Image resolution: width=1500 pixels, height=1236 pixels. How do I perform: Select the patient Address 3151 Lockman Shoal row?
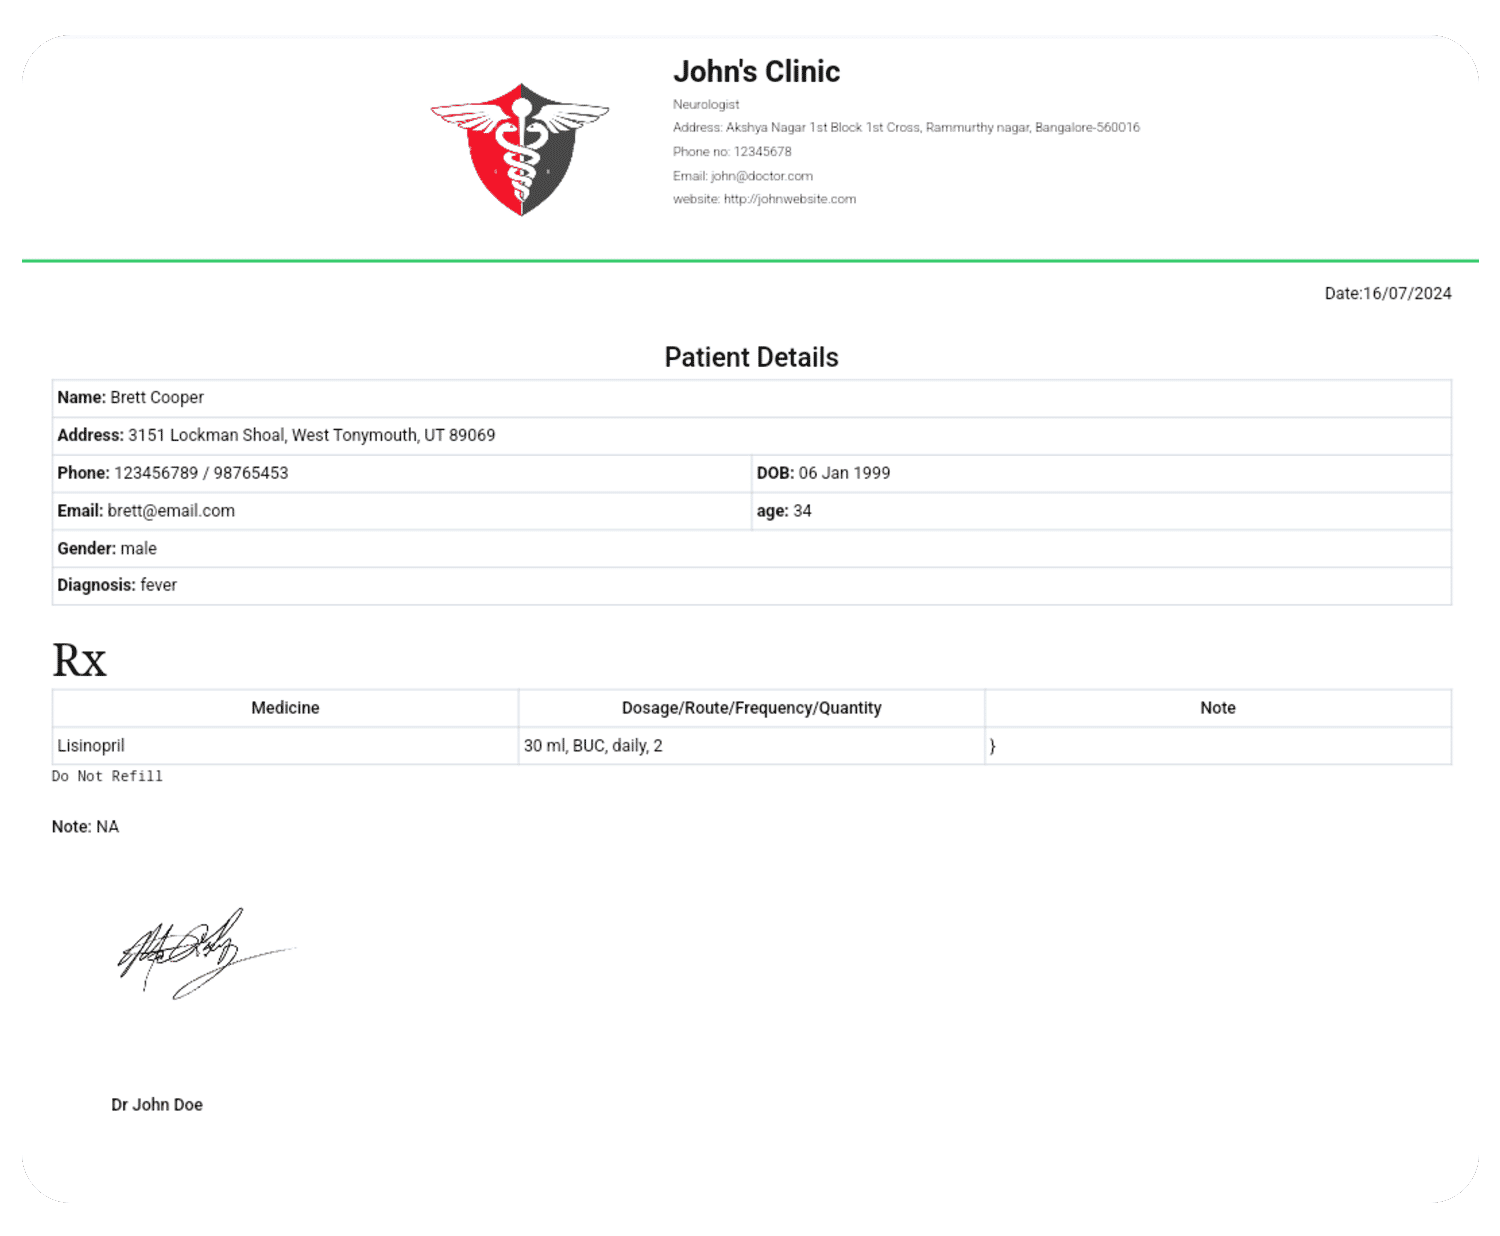pos(751,435)
